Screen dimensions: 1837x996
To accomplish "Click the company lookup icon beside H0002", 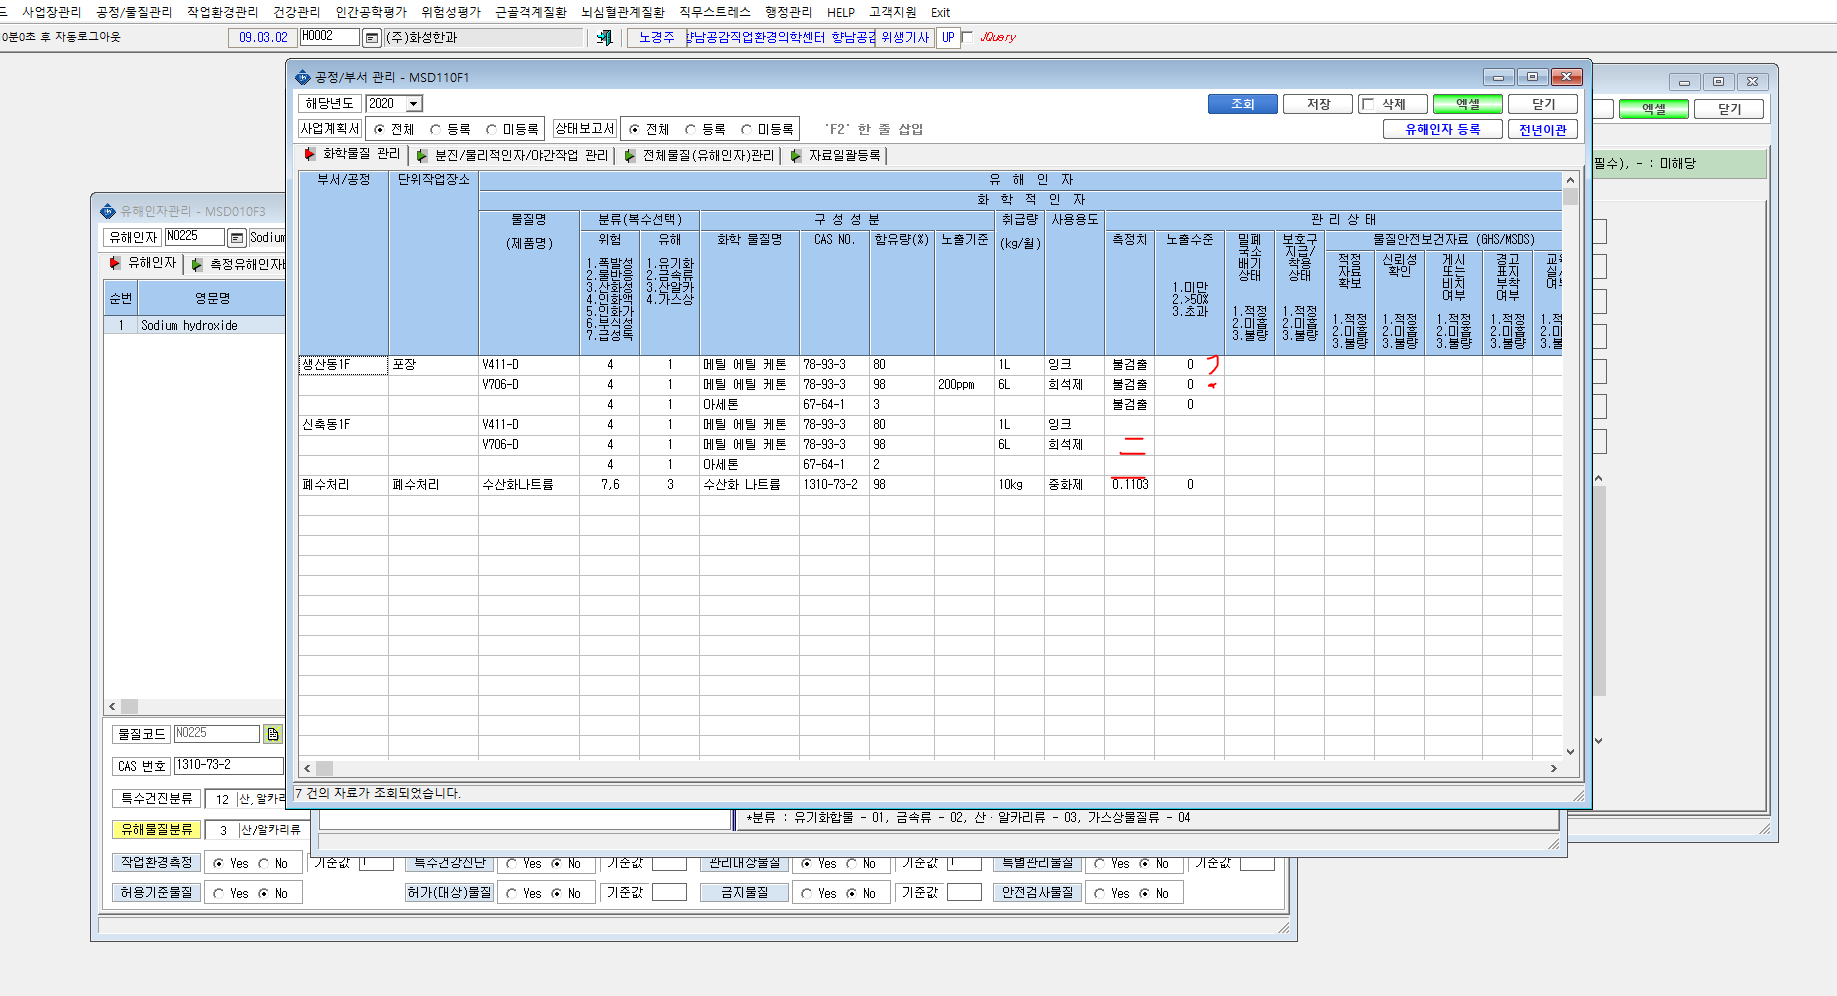I will point(371,38).
